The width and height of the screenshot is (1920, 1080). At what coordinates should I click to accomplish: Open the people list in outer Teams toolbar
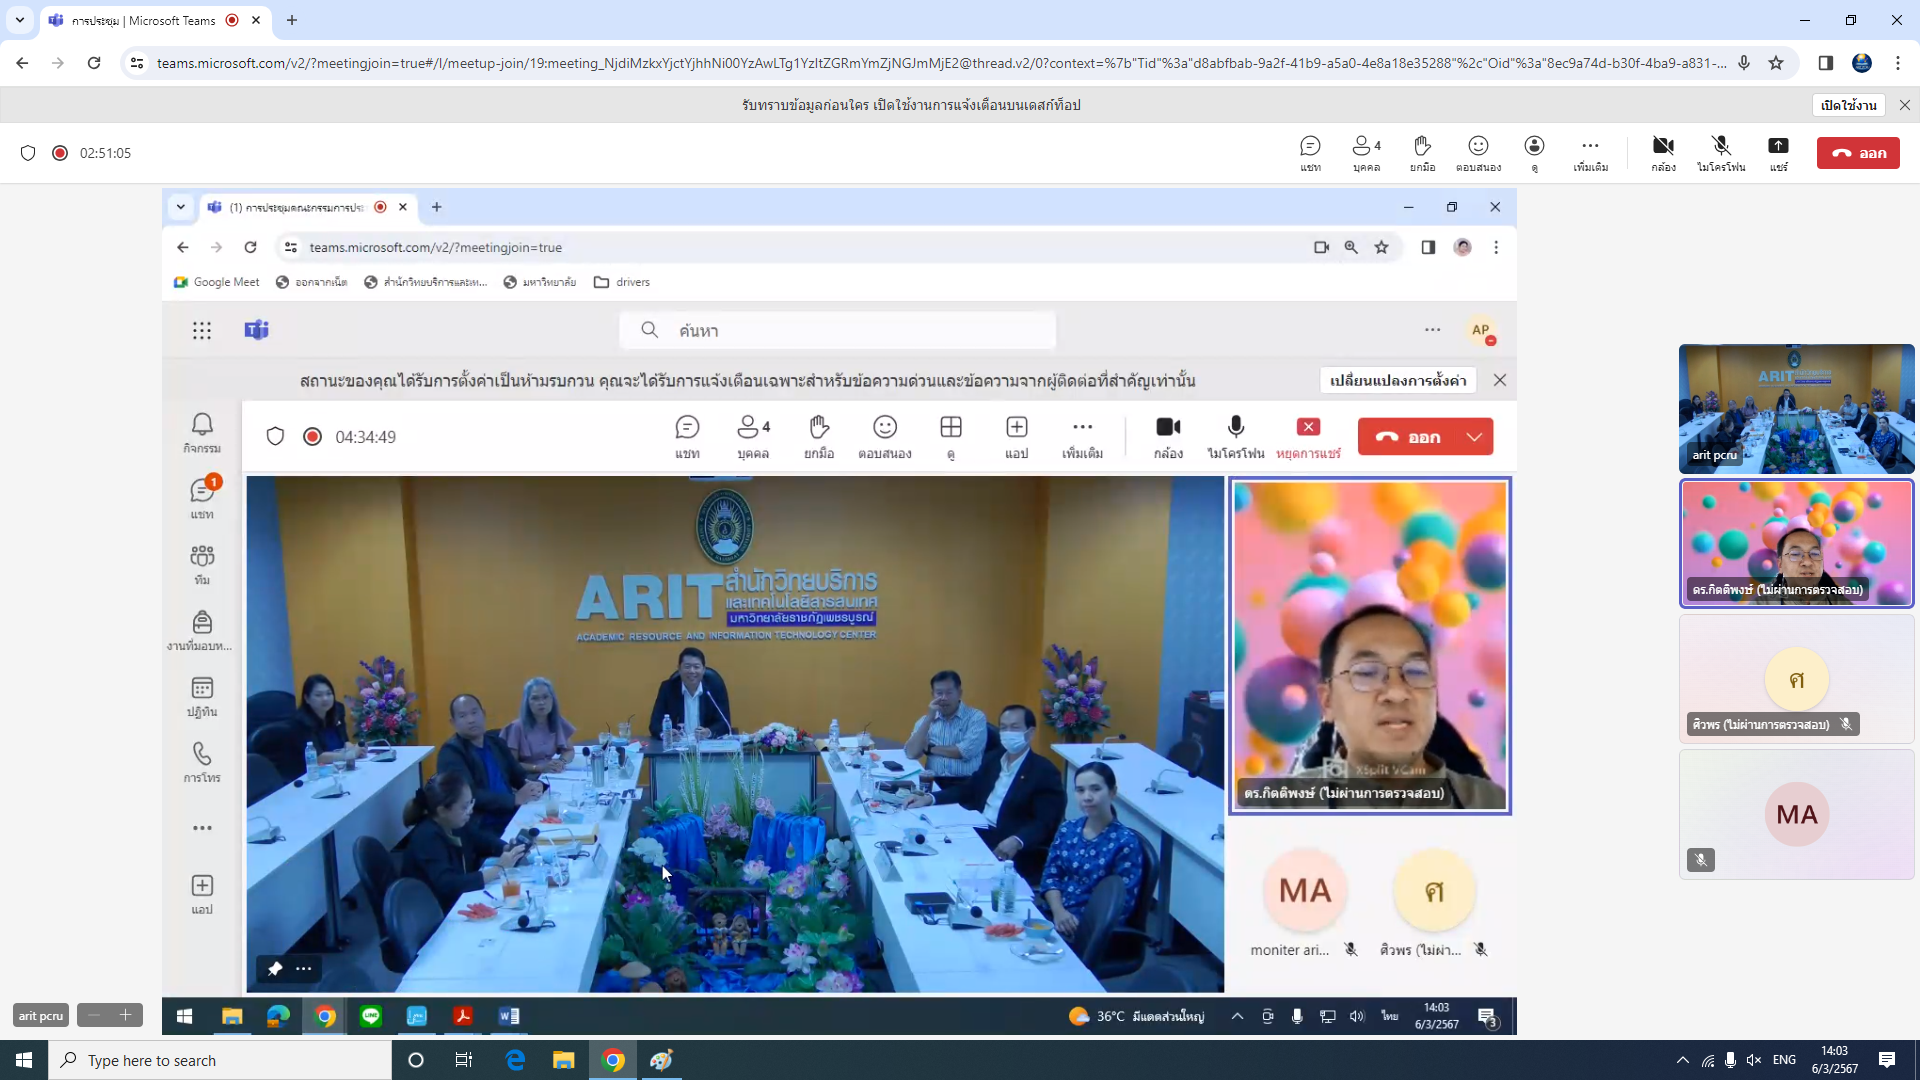click(x=1366, y=153)
